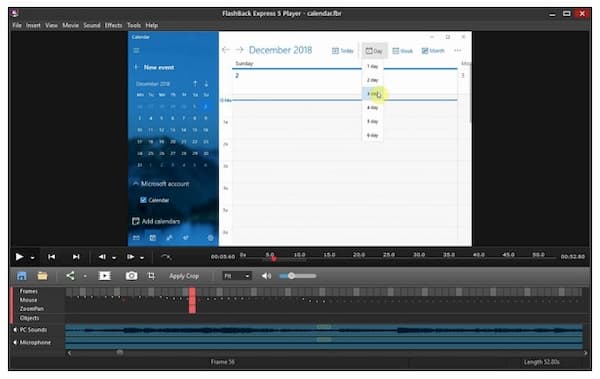Click the Apply Crop button
Viewport: 600px width, 379px height.
point(184,276)
